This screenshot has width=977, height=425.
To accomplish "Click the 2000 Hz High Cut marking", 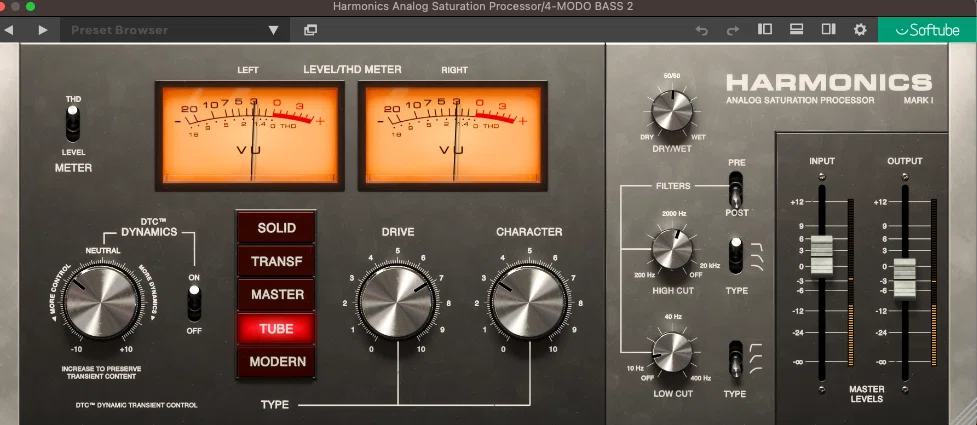I will [674, 214].
